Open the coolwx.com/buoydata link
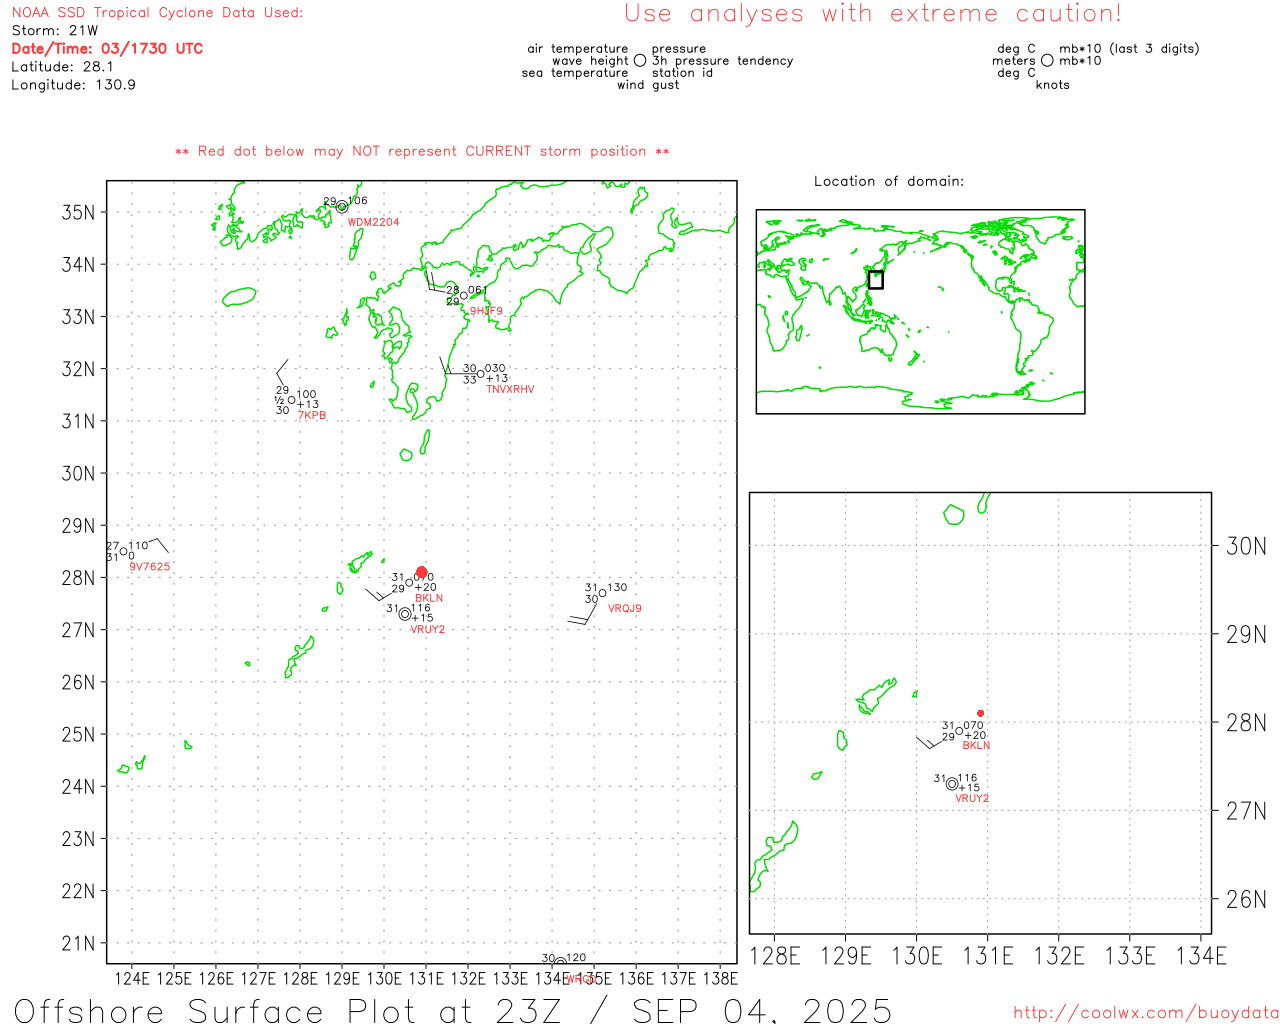 [x=1146, y=1013]
